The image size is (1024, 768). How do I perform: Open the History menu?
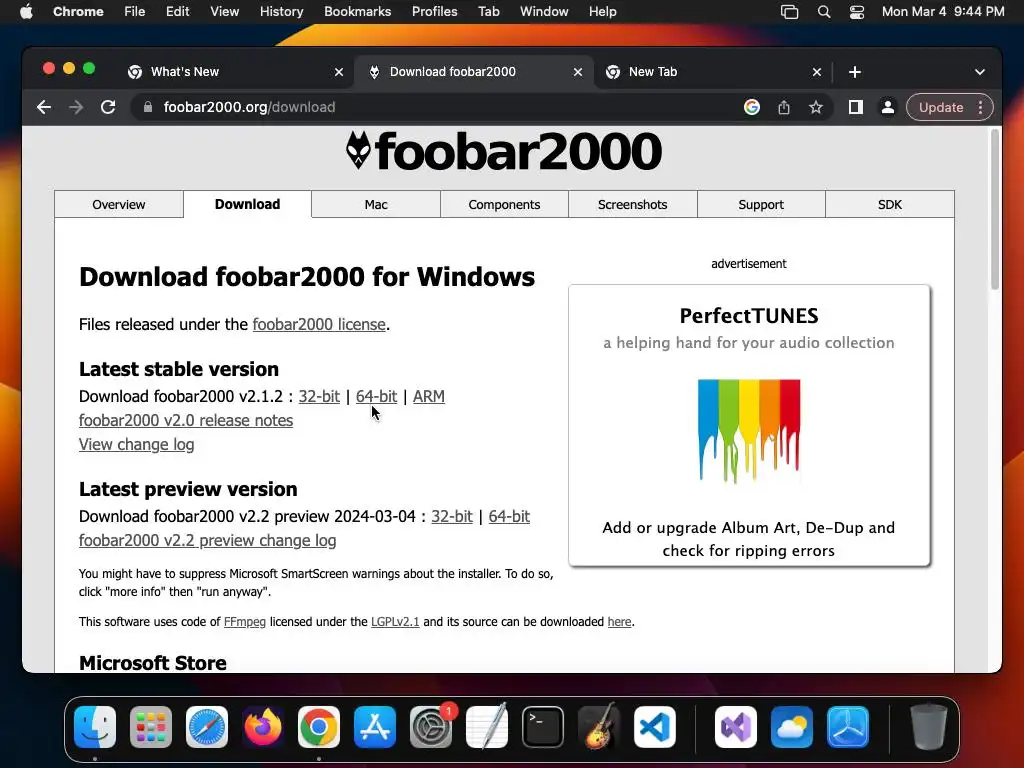(281, 12)
